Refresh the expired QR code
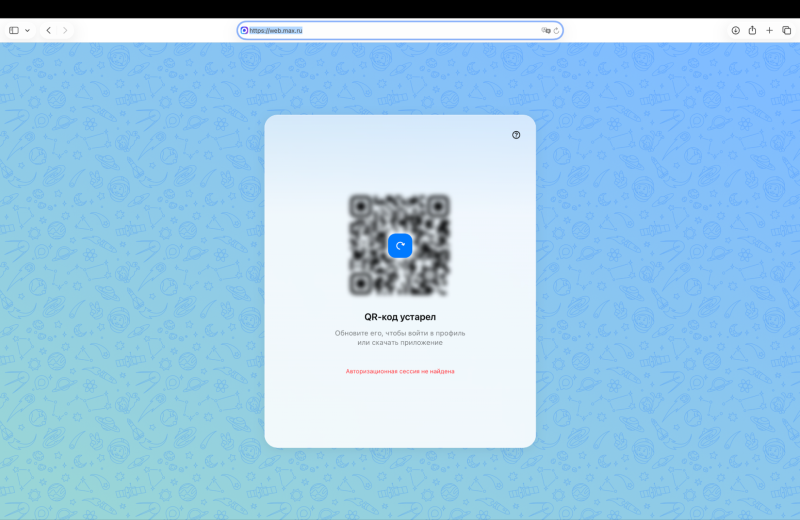The width and height of the screenshot is (800, 520). click(x=400, y=245)
